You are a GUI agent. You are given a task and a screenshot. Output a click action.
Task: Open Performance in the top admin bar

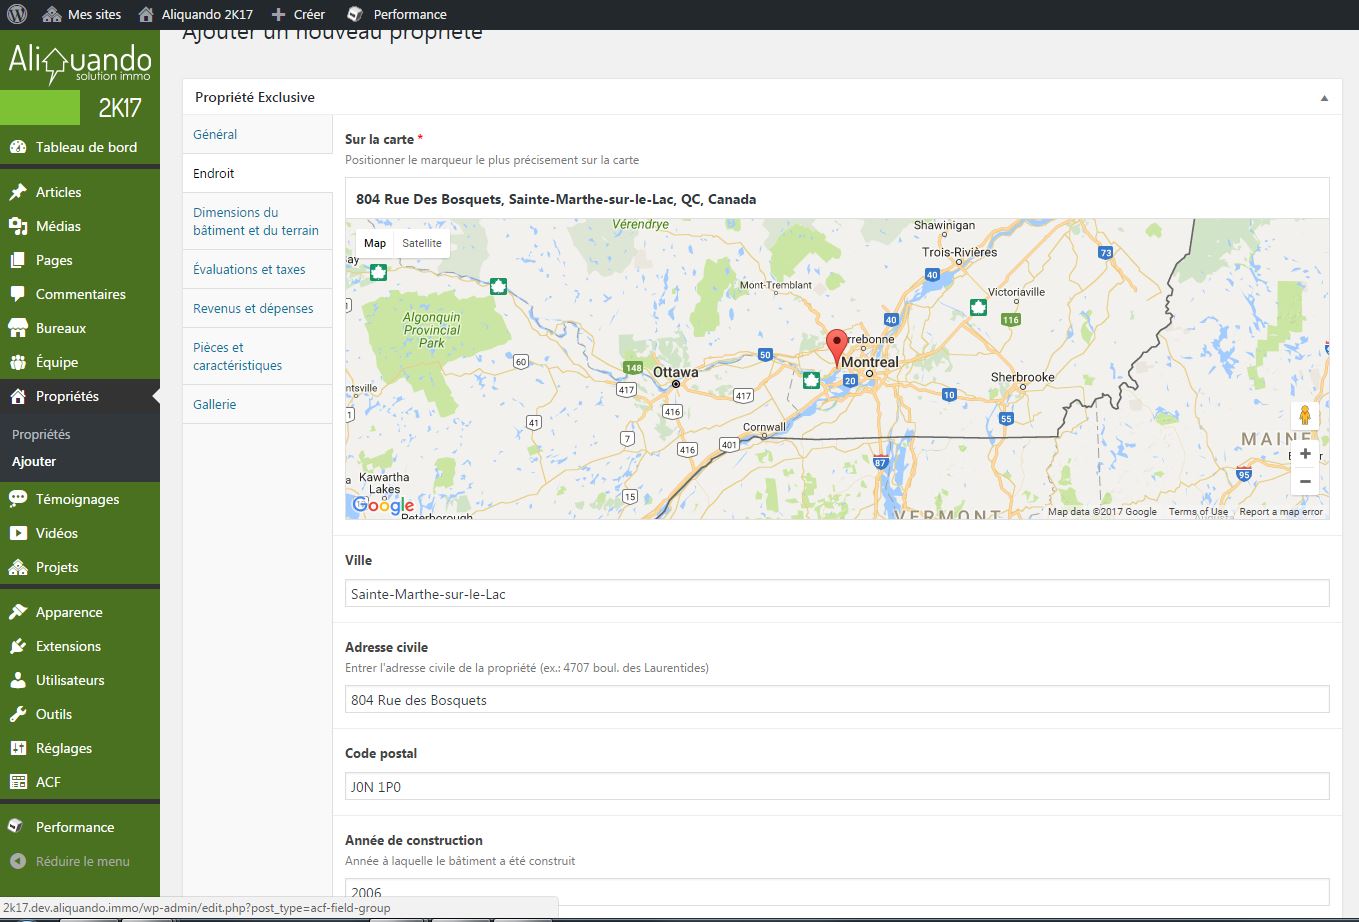396,14
